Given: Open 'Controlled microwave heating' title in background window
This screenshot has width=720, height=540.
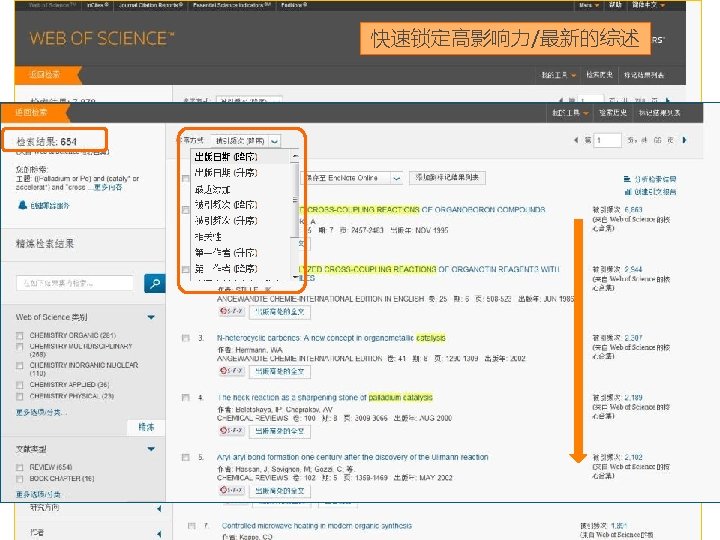Looking at the screenshot, I should [x=317, y=526].
